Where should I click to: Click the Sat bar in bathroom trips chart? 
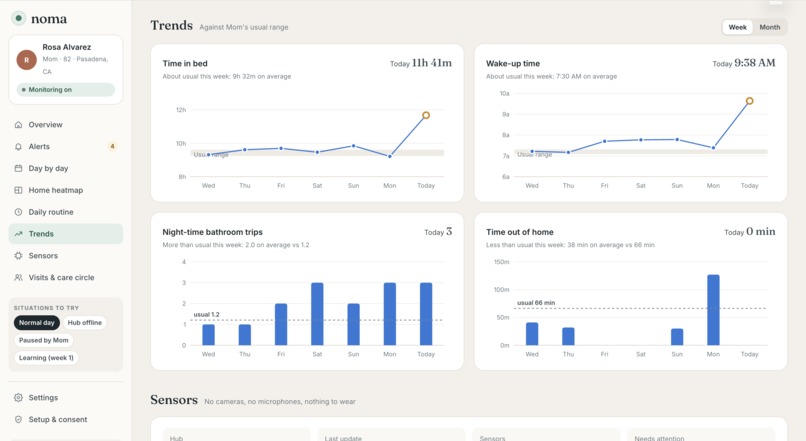pyautogui.click(x=317, y=314)
